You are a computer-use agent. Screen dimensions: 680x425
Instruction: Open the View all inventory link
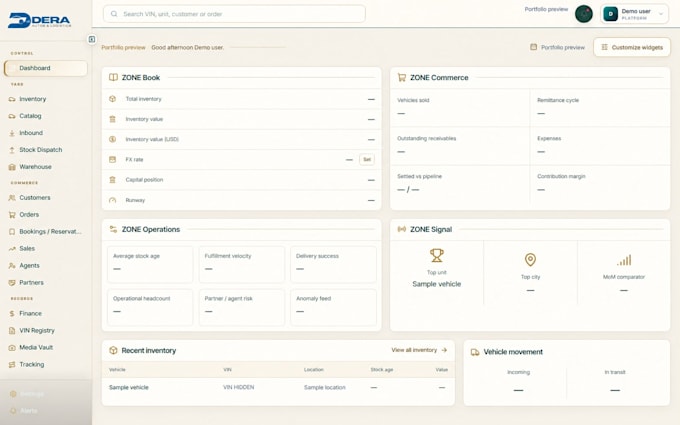[419, 350]
